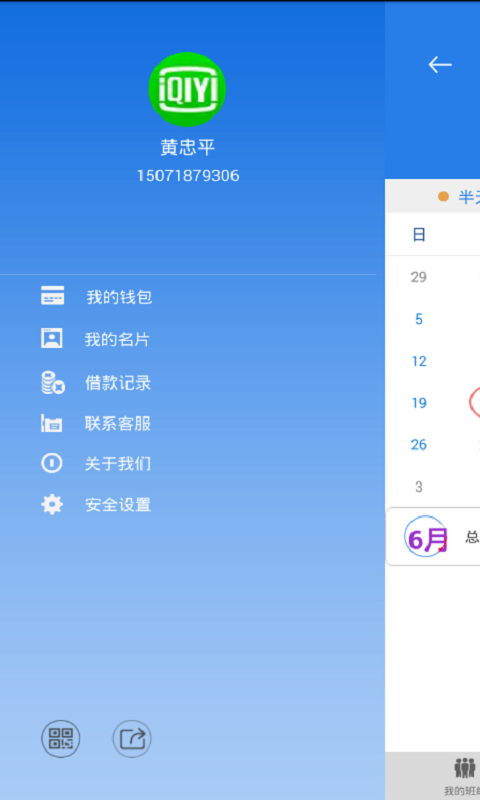Viewport: 480px width, 800px height.
Task: Select calendar date 3
Action: click(x=419, y=487)
